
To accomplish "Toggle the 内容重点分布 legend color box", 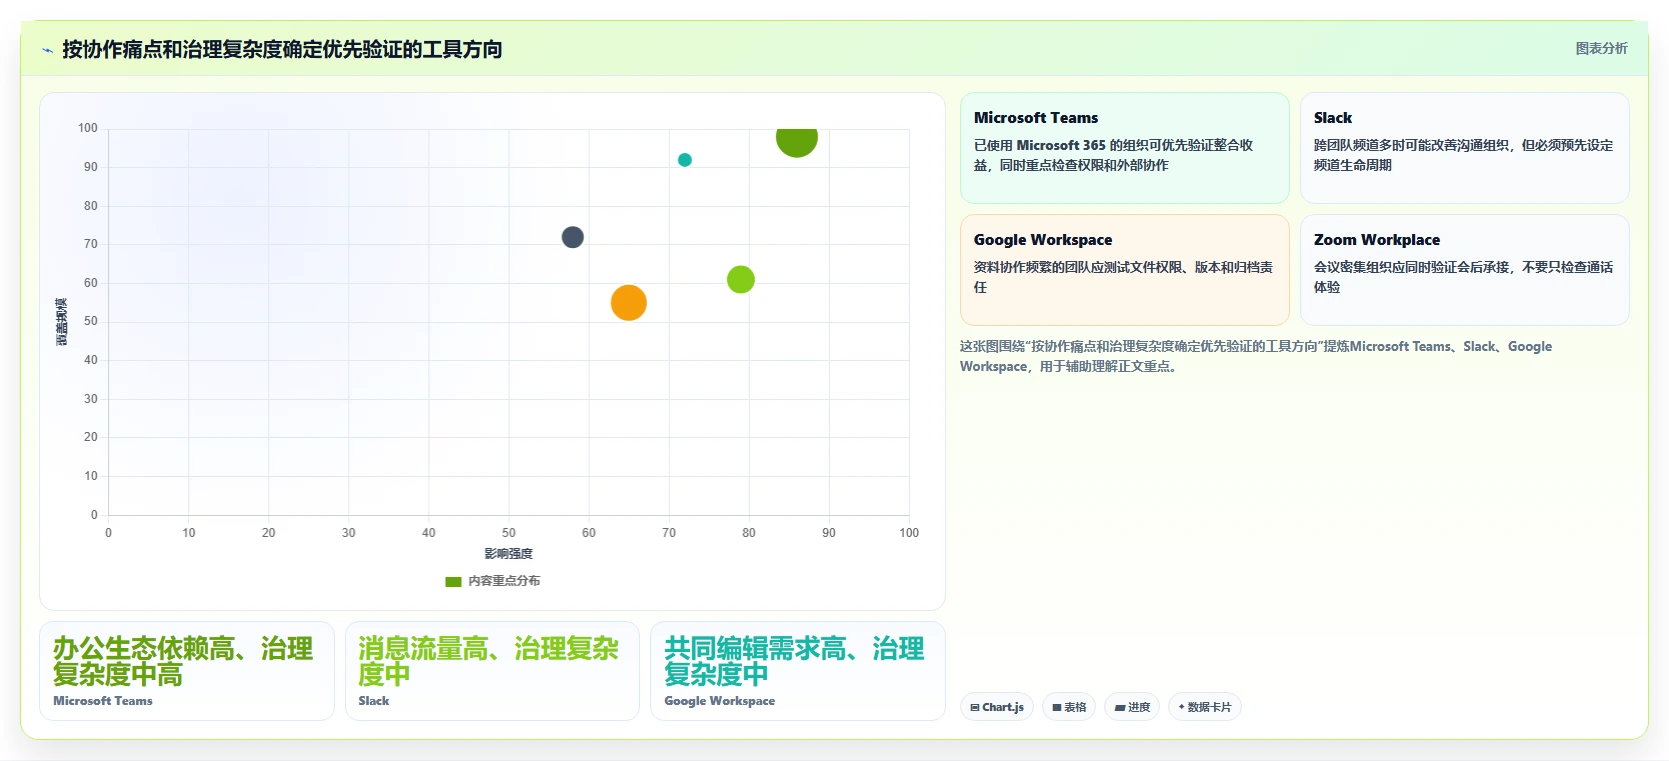I will [x=453, y=581].
